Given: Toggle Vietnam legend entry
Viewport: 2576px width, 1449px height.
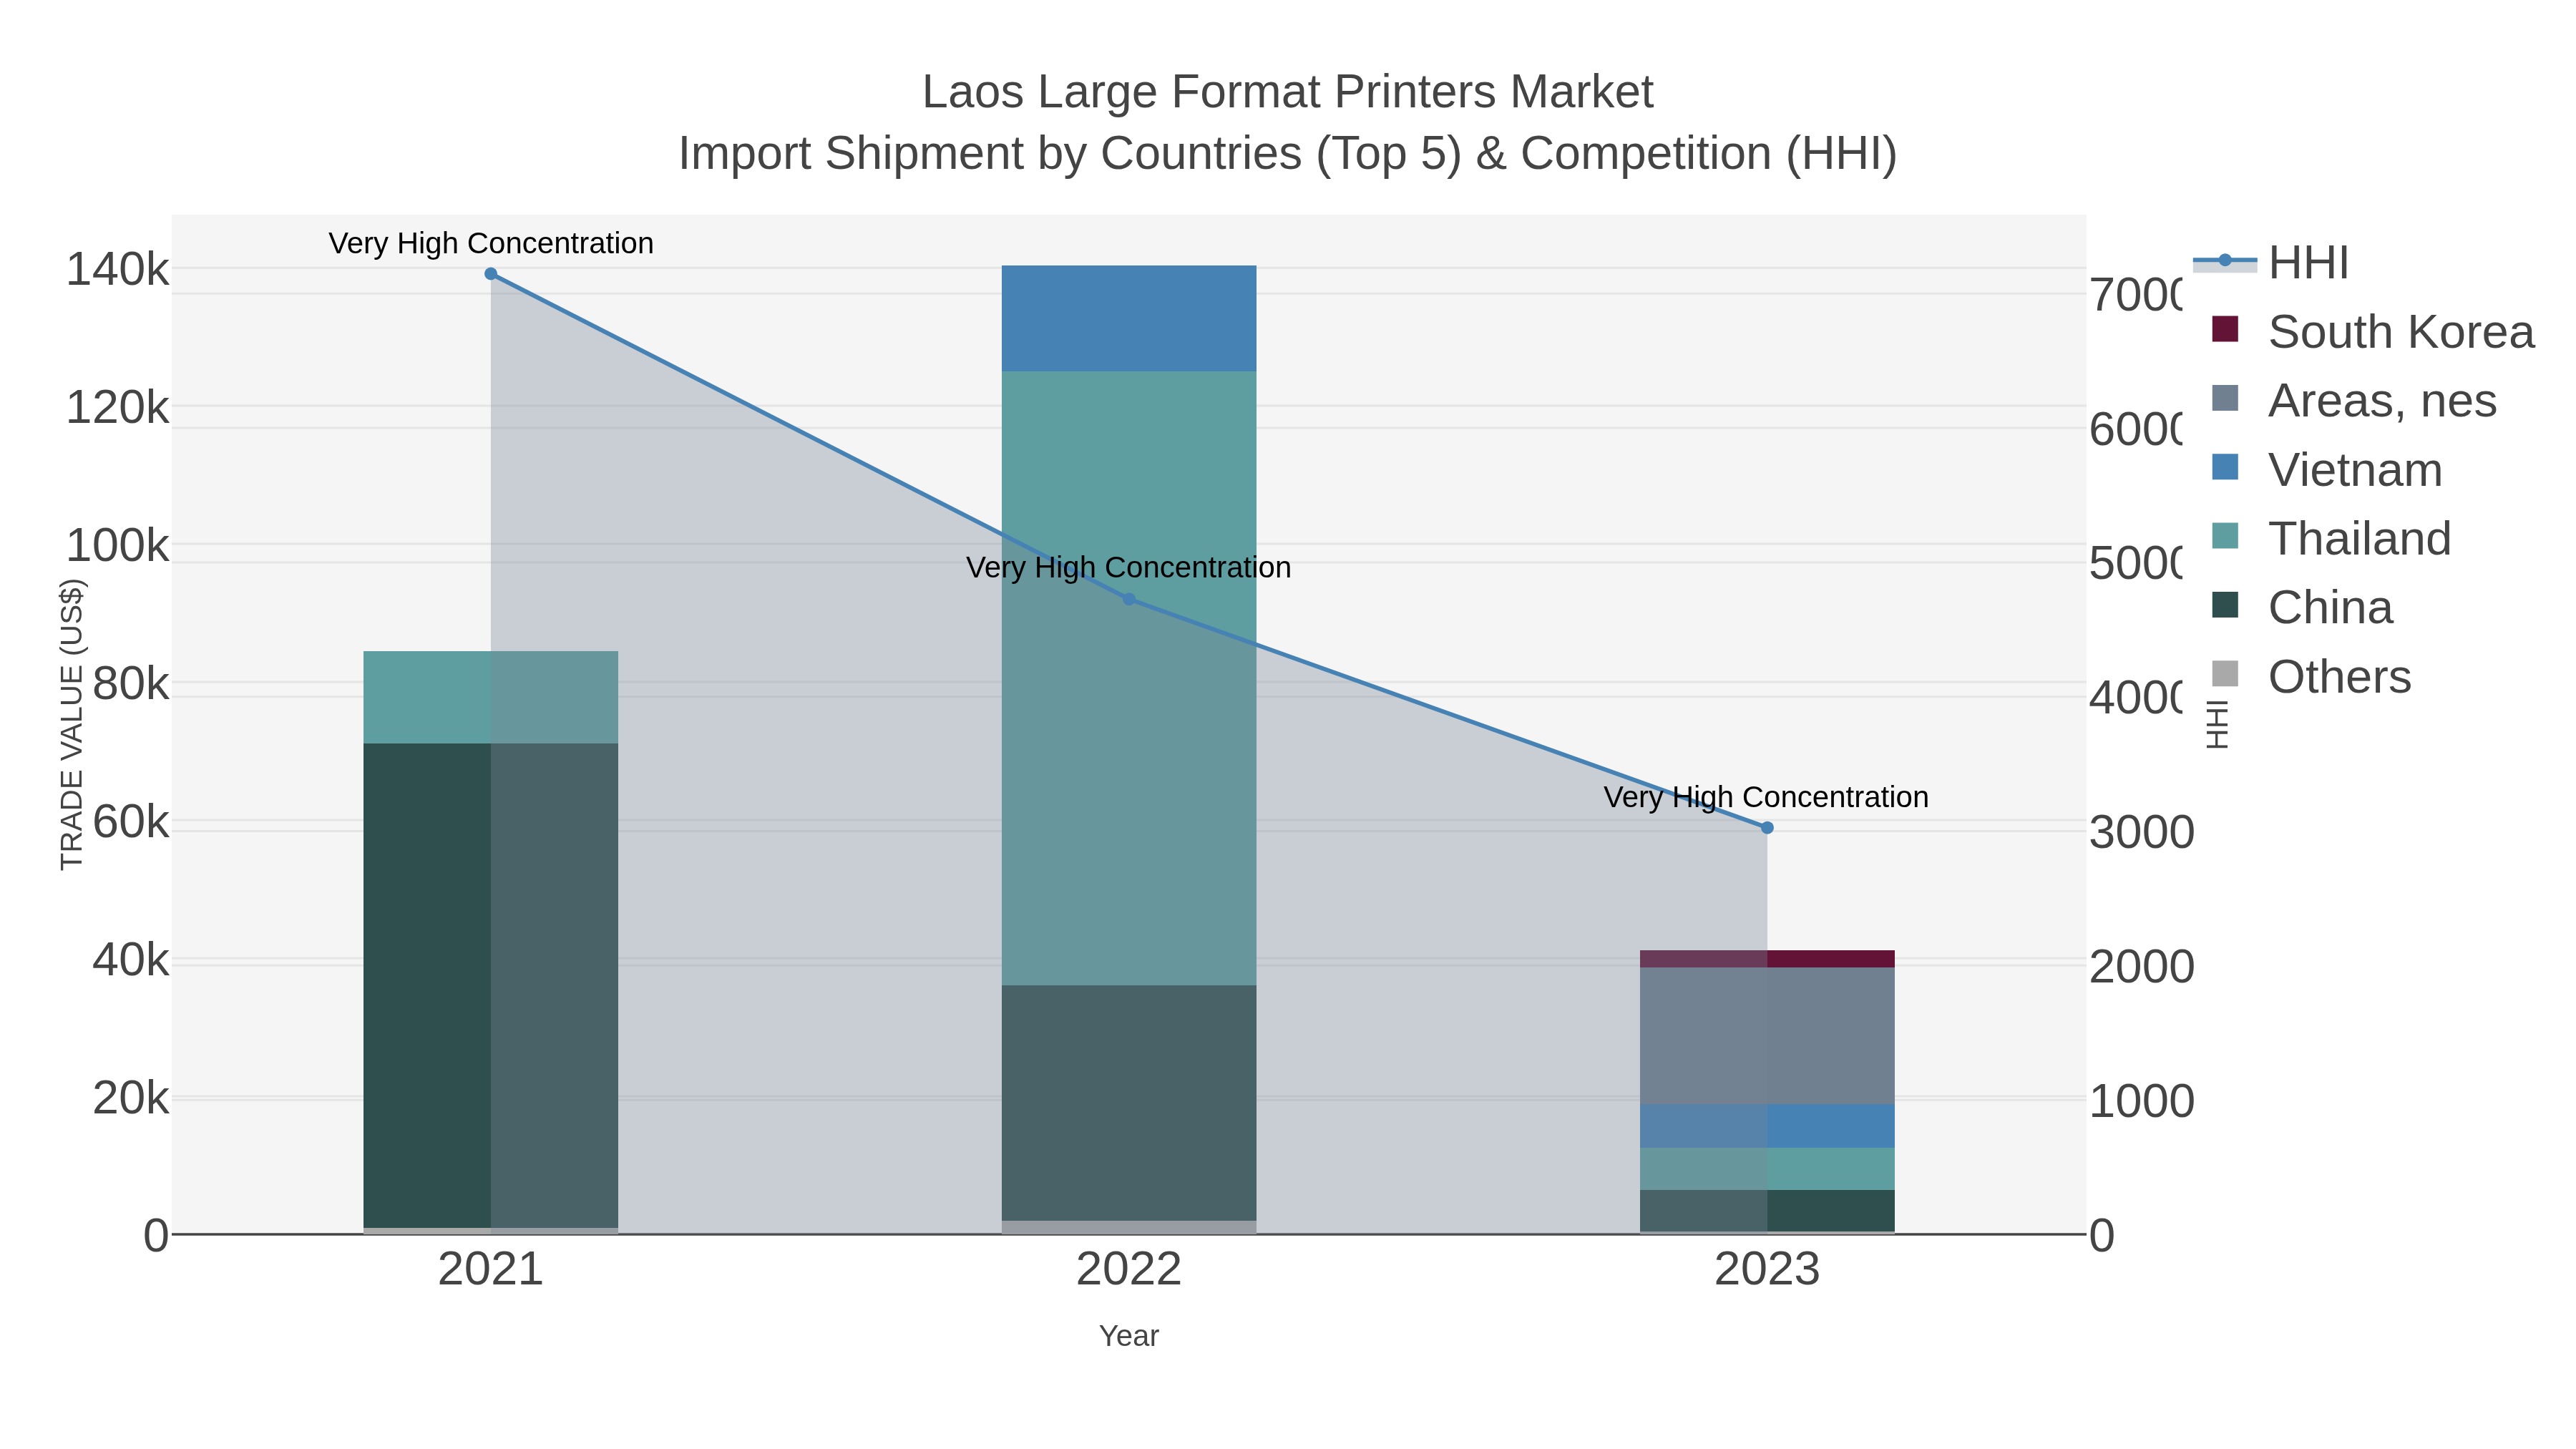Looking at the screenshot, I should coord(2326,470).
